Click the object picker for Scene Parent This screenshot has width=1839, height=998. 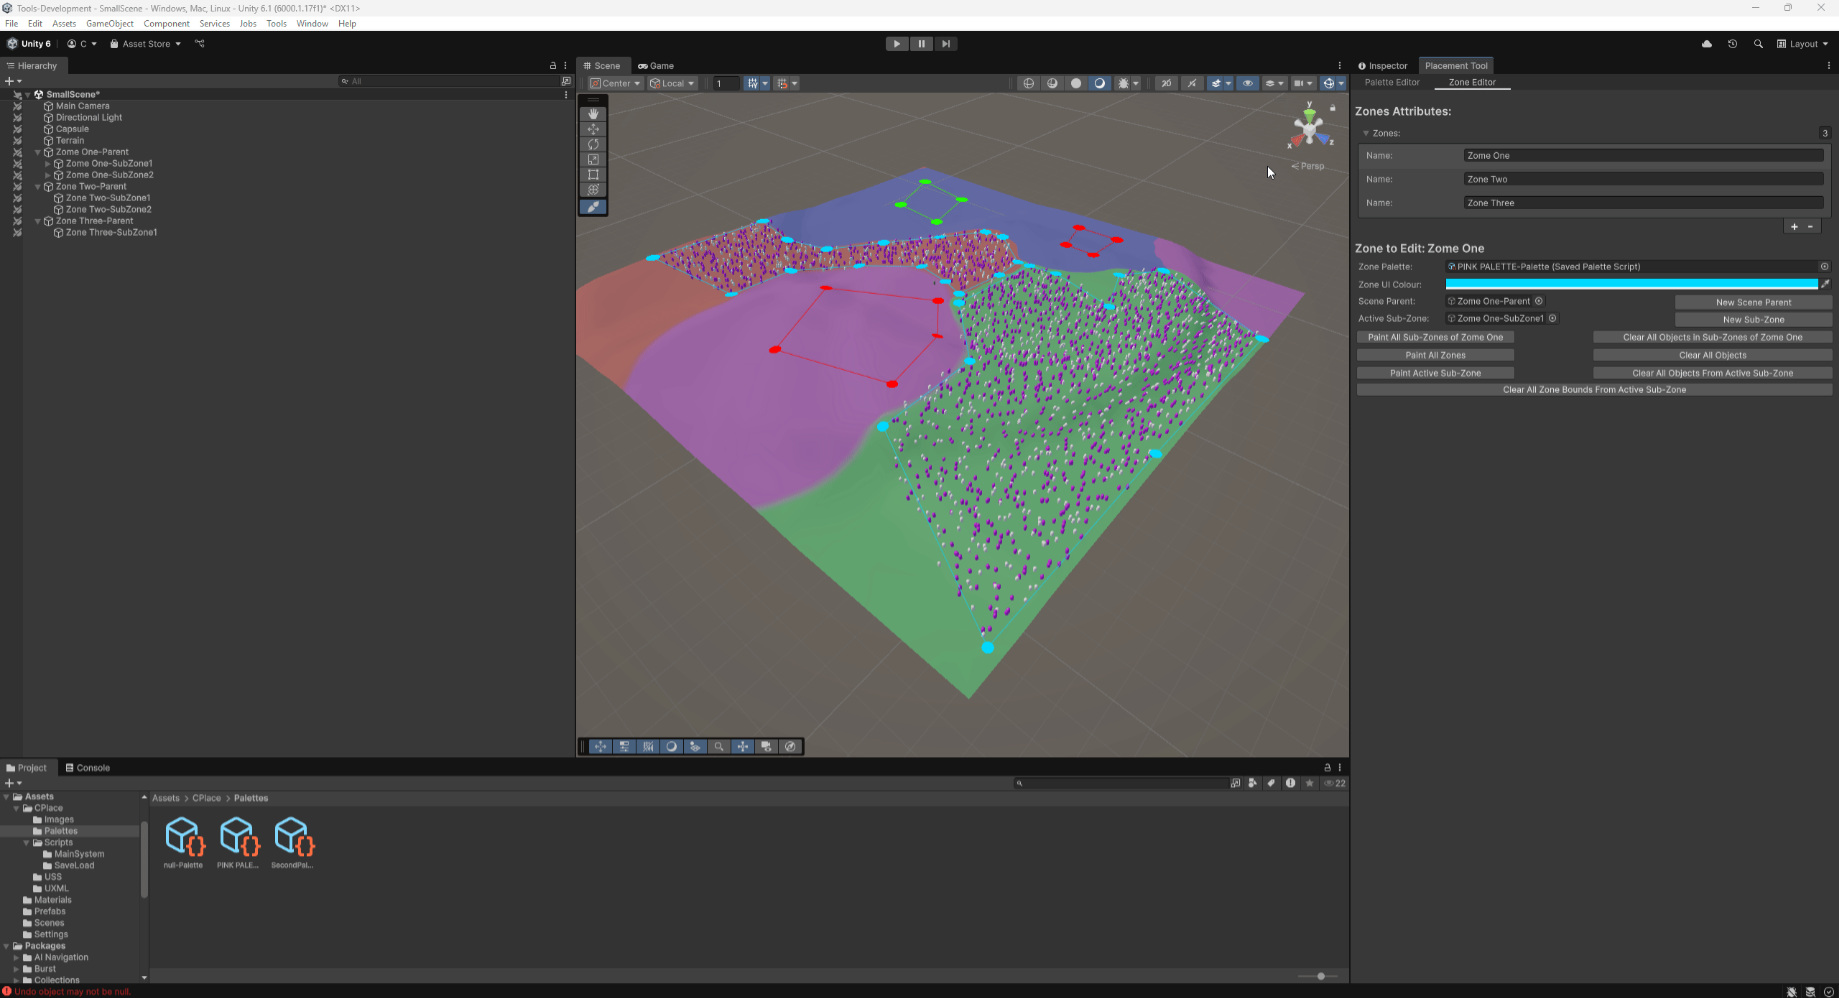tap(1539, 301)
